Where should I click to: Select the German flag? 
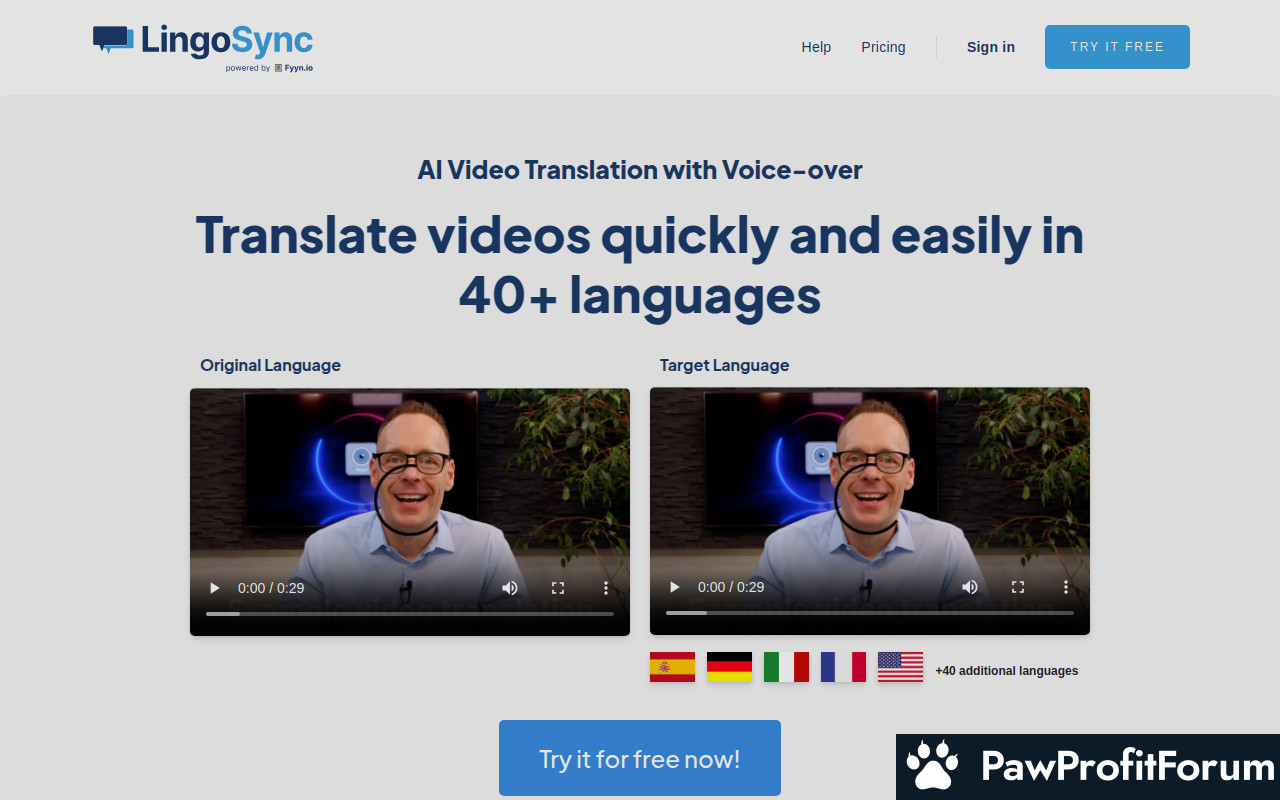[x=729, y=667]
